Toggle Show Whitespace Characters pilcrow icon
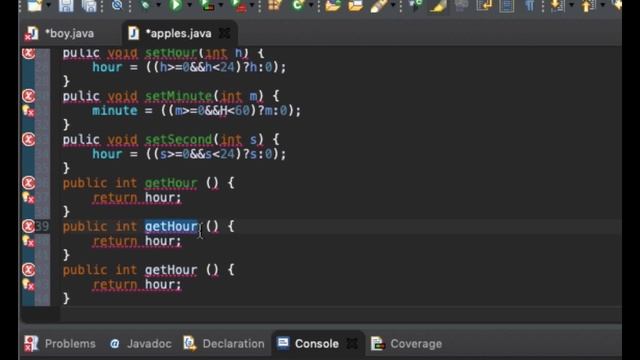Image resolution: width=640 pixels, height=360 pixels. coord(529,5)
